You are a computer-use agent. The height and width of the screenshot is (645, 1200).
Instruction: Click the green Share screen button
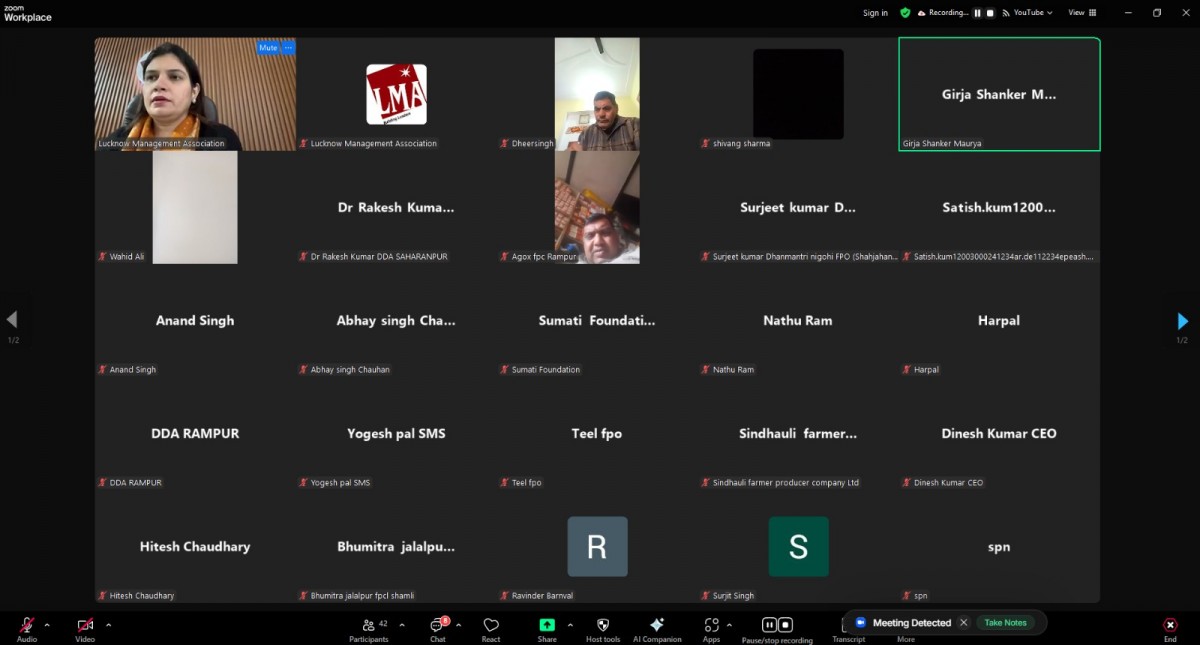coord(547,625)
